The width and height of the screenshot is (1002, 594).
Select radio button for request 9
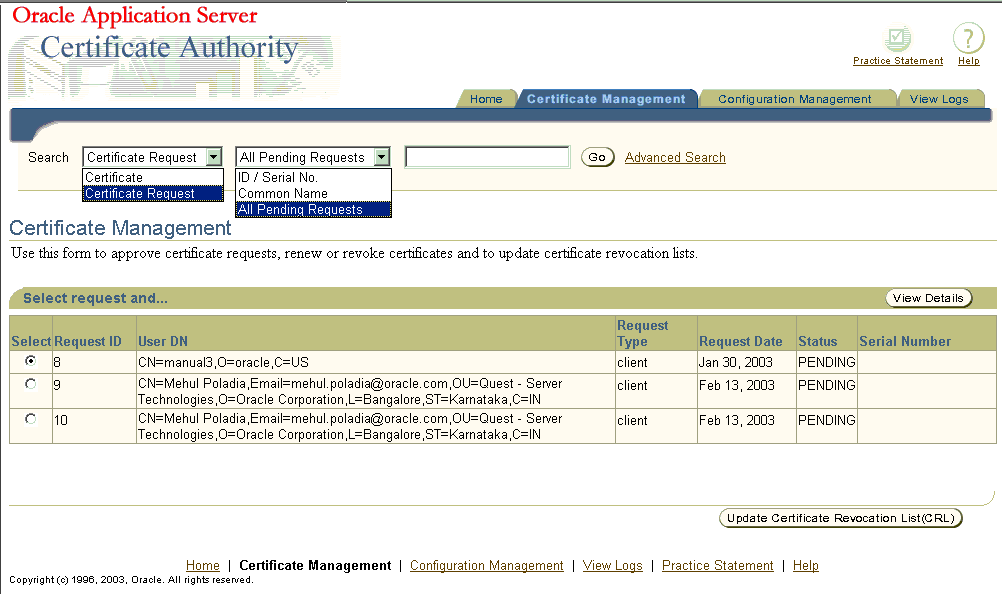click(x=30, y=384)
